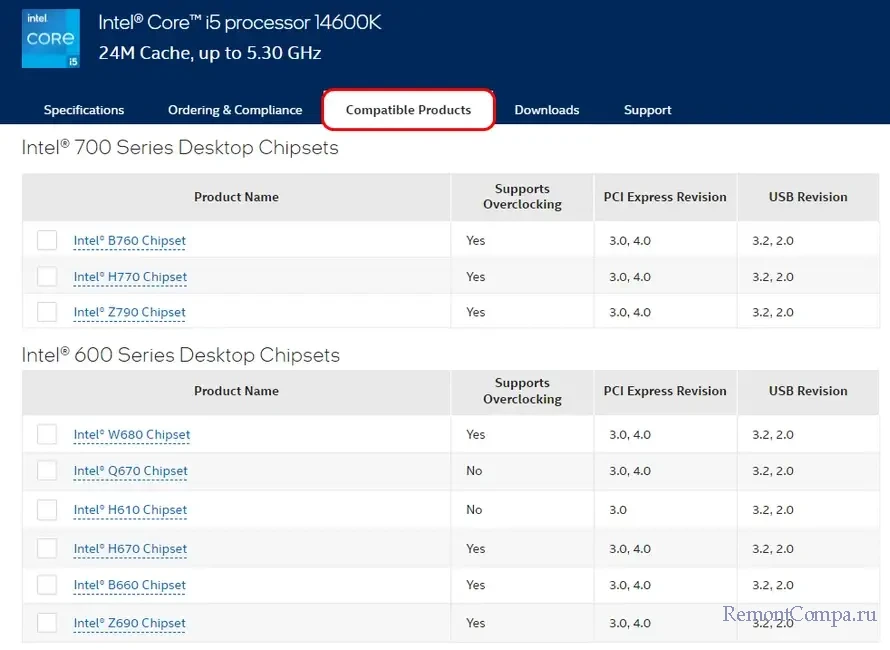
Task: Visit the Intel B660 Chipset link
Action: point(129,585)
